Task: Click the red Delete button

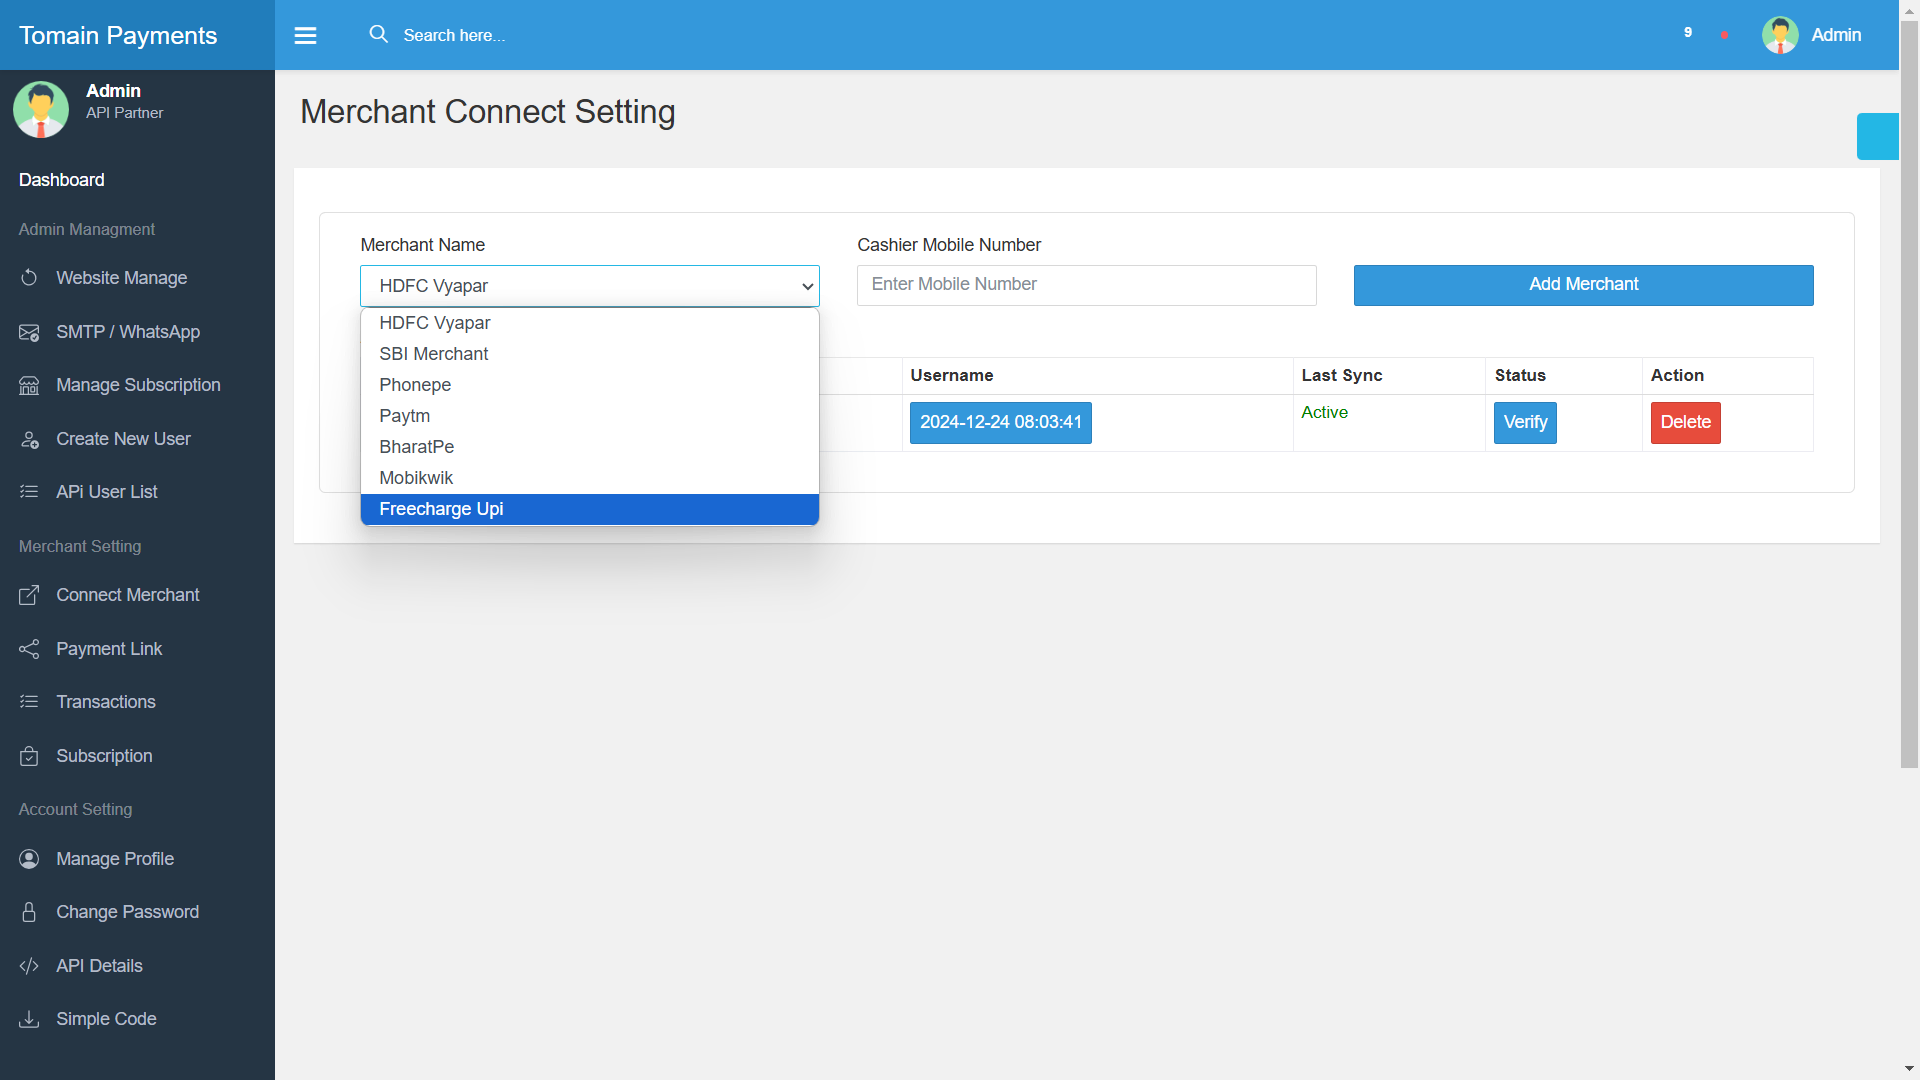Action: pyautogui.click(x=1685, y=422)
